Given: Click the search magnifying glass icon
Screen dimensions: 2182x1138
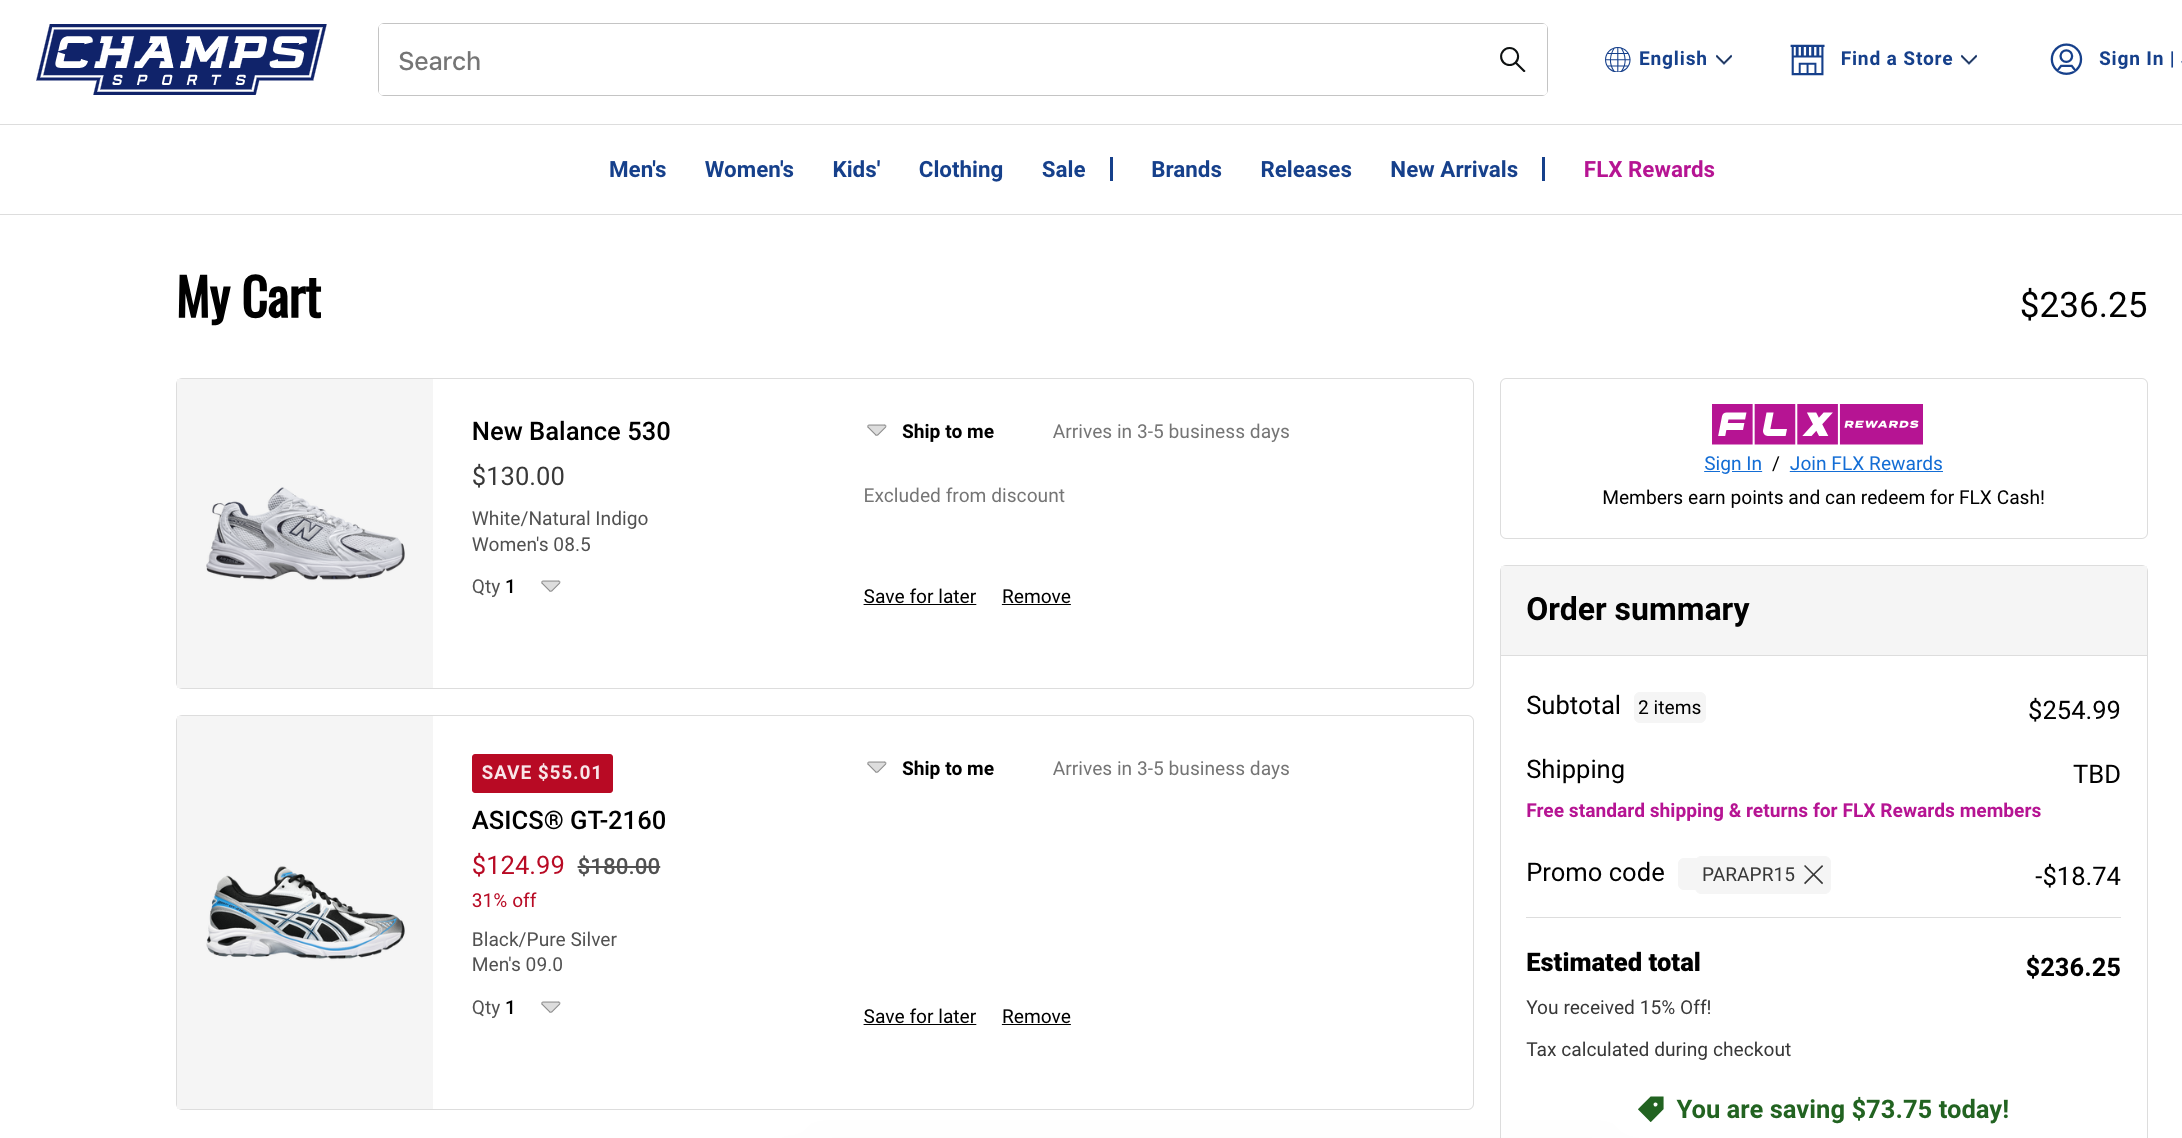Looking at the screenshot, I should tap(1512, 60).
